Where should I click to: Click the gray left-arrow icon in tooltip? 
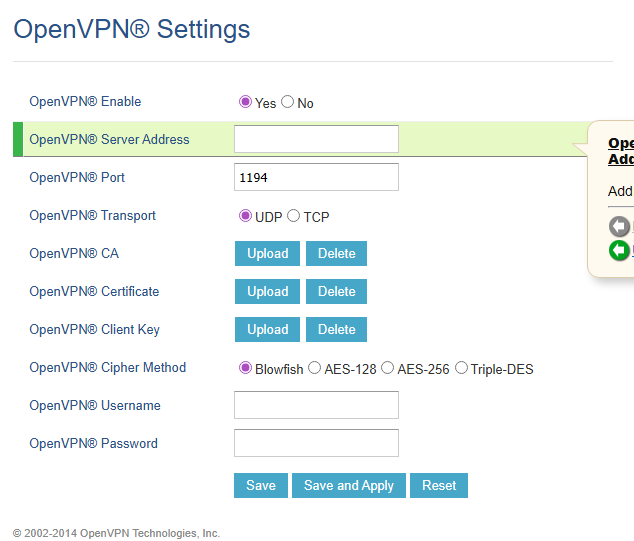(x=619, y=227)
